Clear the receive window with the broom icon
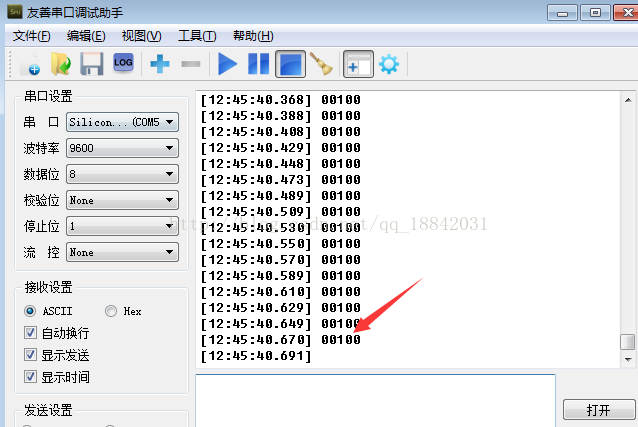The image size is (638, 427). click(321, 64)
